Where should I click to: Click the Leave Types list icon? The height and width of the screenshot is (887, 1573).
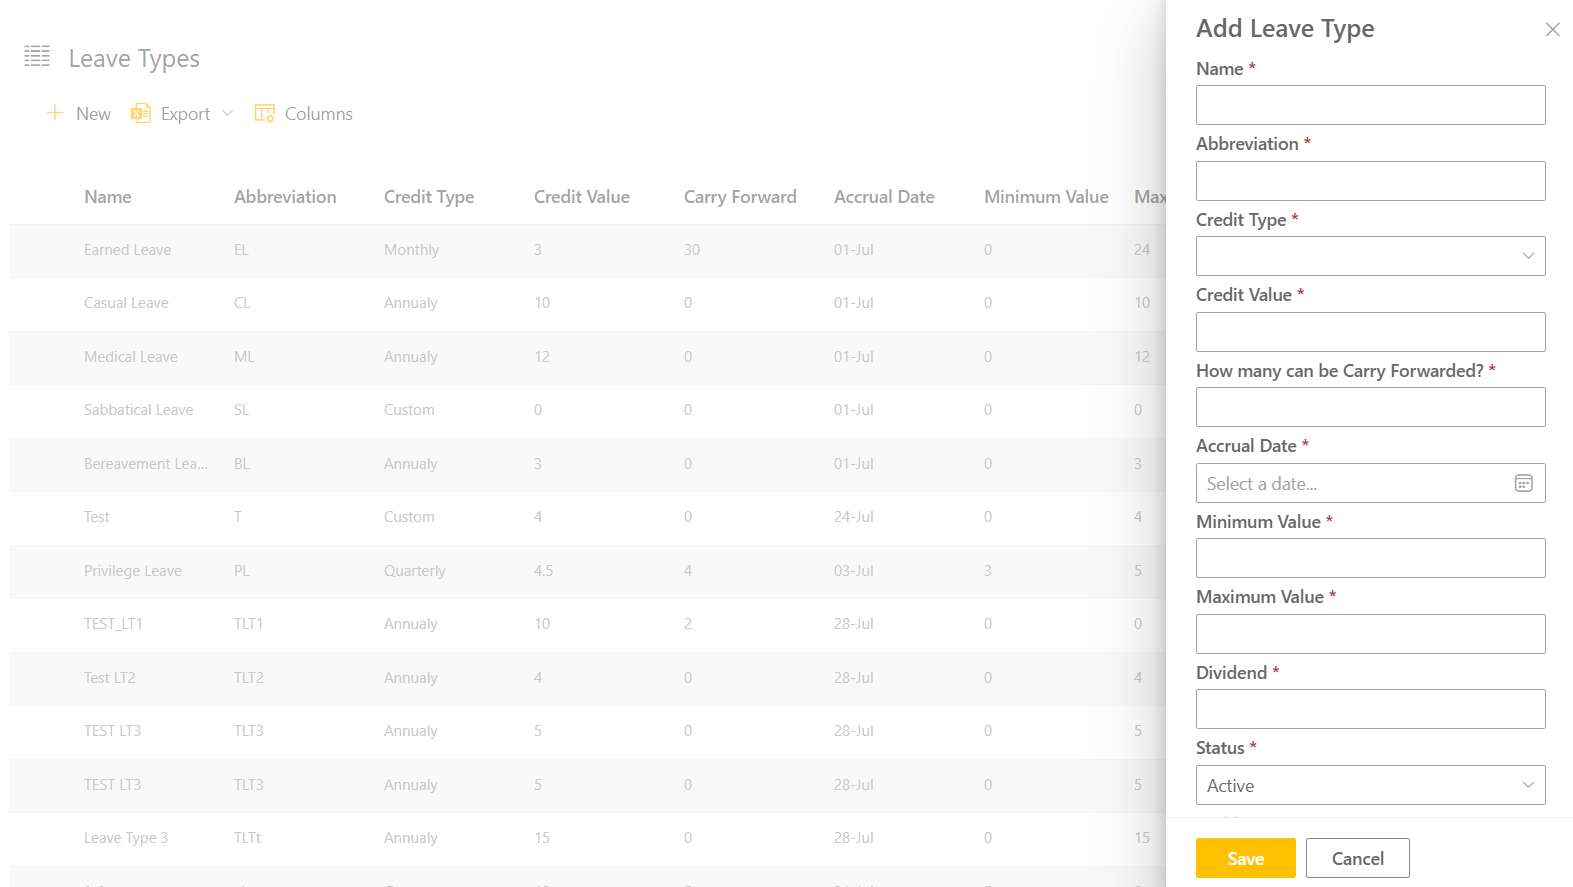(x=37, y=57)
